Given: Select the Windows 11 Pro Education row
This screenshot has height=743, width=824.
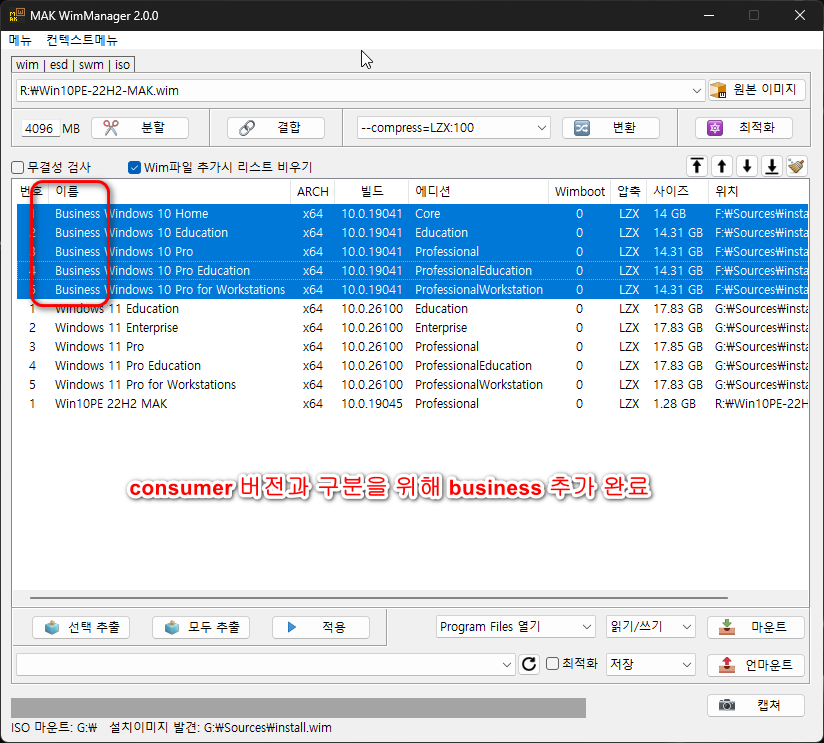Looking at the screenshot, I should [x=413, y=366].
